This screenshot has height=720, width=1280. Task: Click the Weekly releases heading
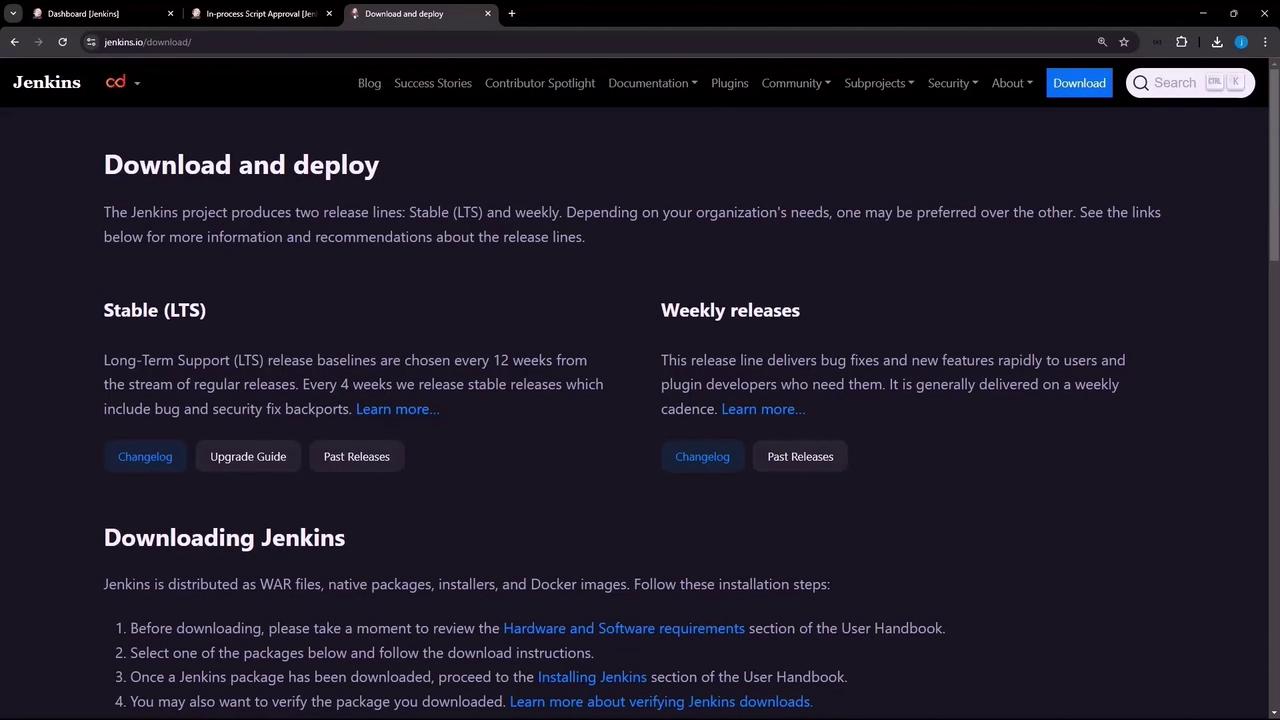coord(730,310)
